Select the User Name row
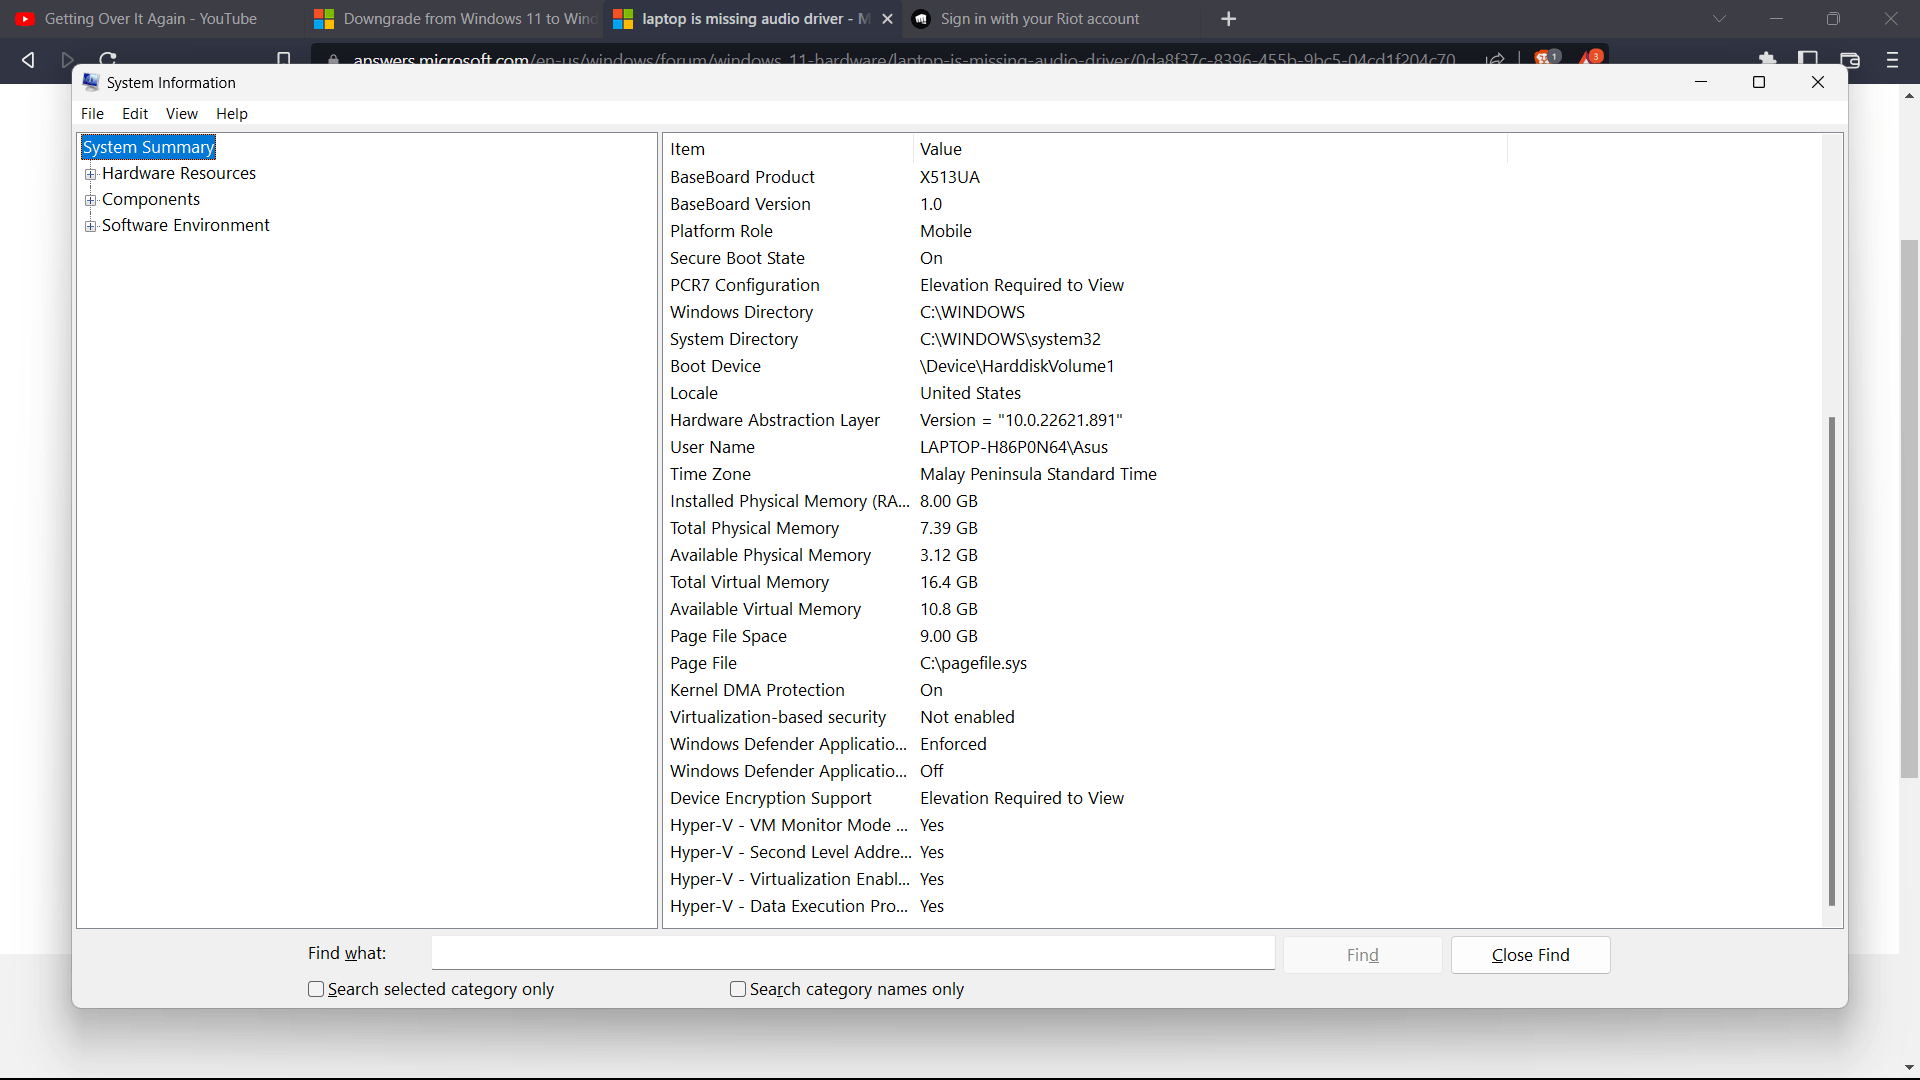Viewport: 1920px width, 1080px height. (x=1242, y=447)
